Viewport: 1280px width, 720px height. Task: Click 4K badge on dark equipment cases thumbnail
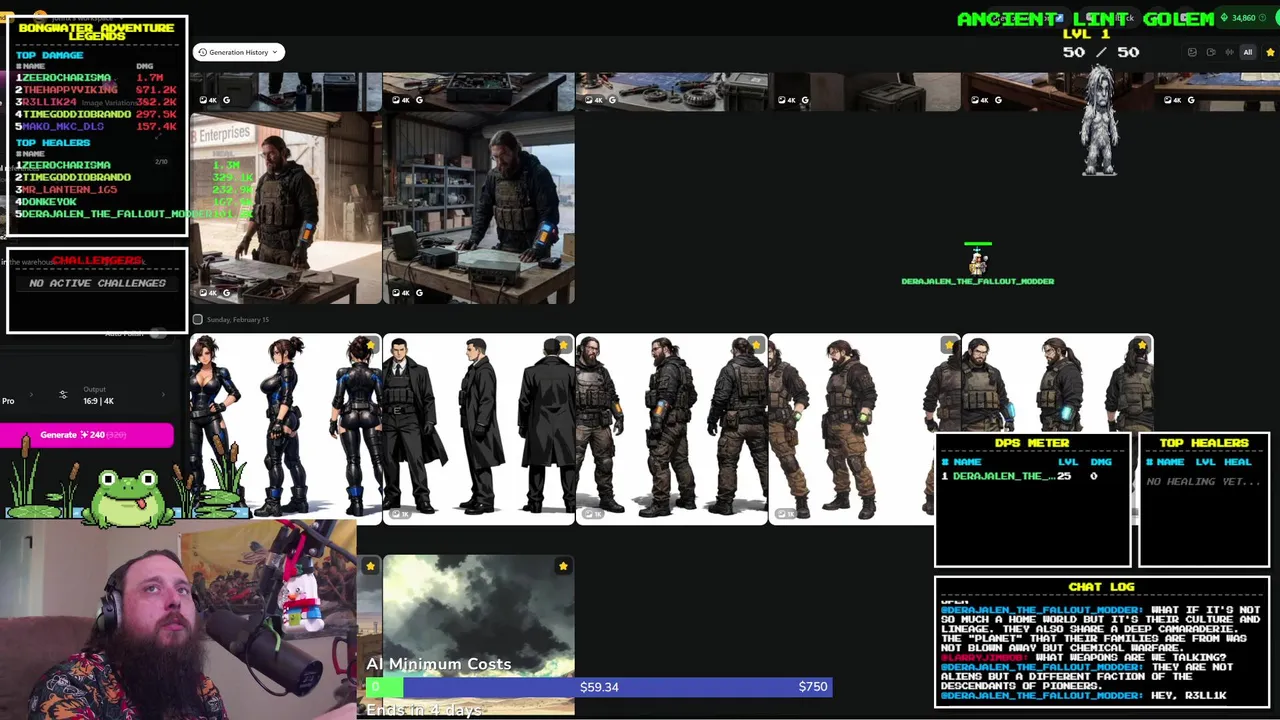208,100
